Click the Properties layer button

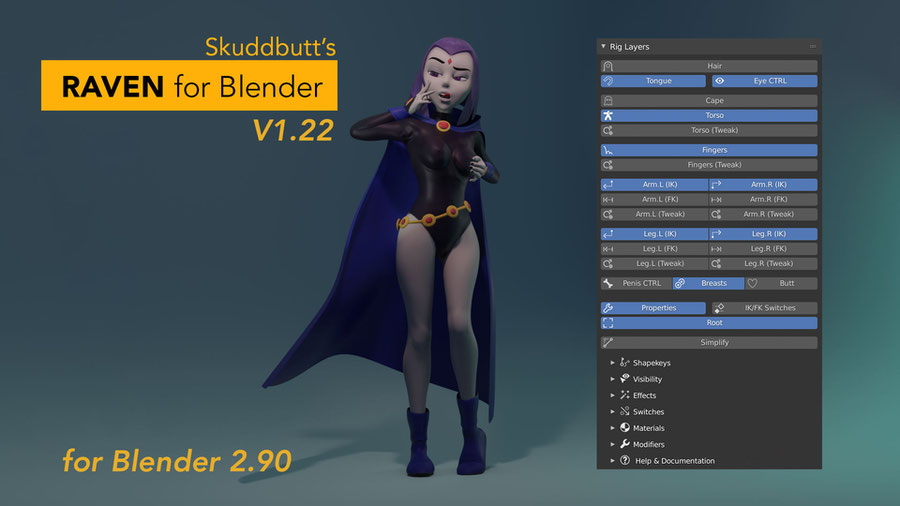[x=653, y=308]
